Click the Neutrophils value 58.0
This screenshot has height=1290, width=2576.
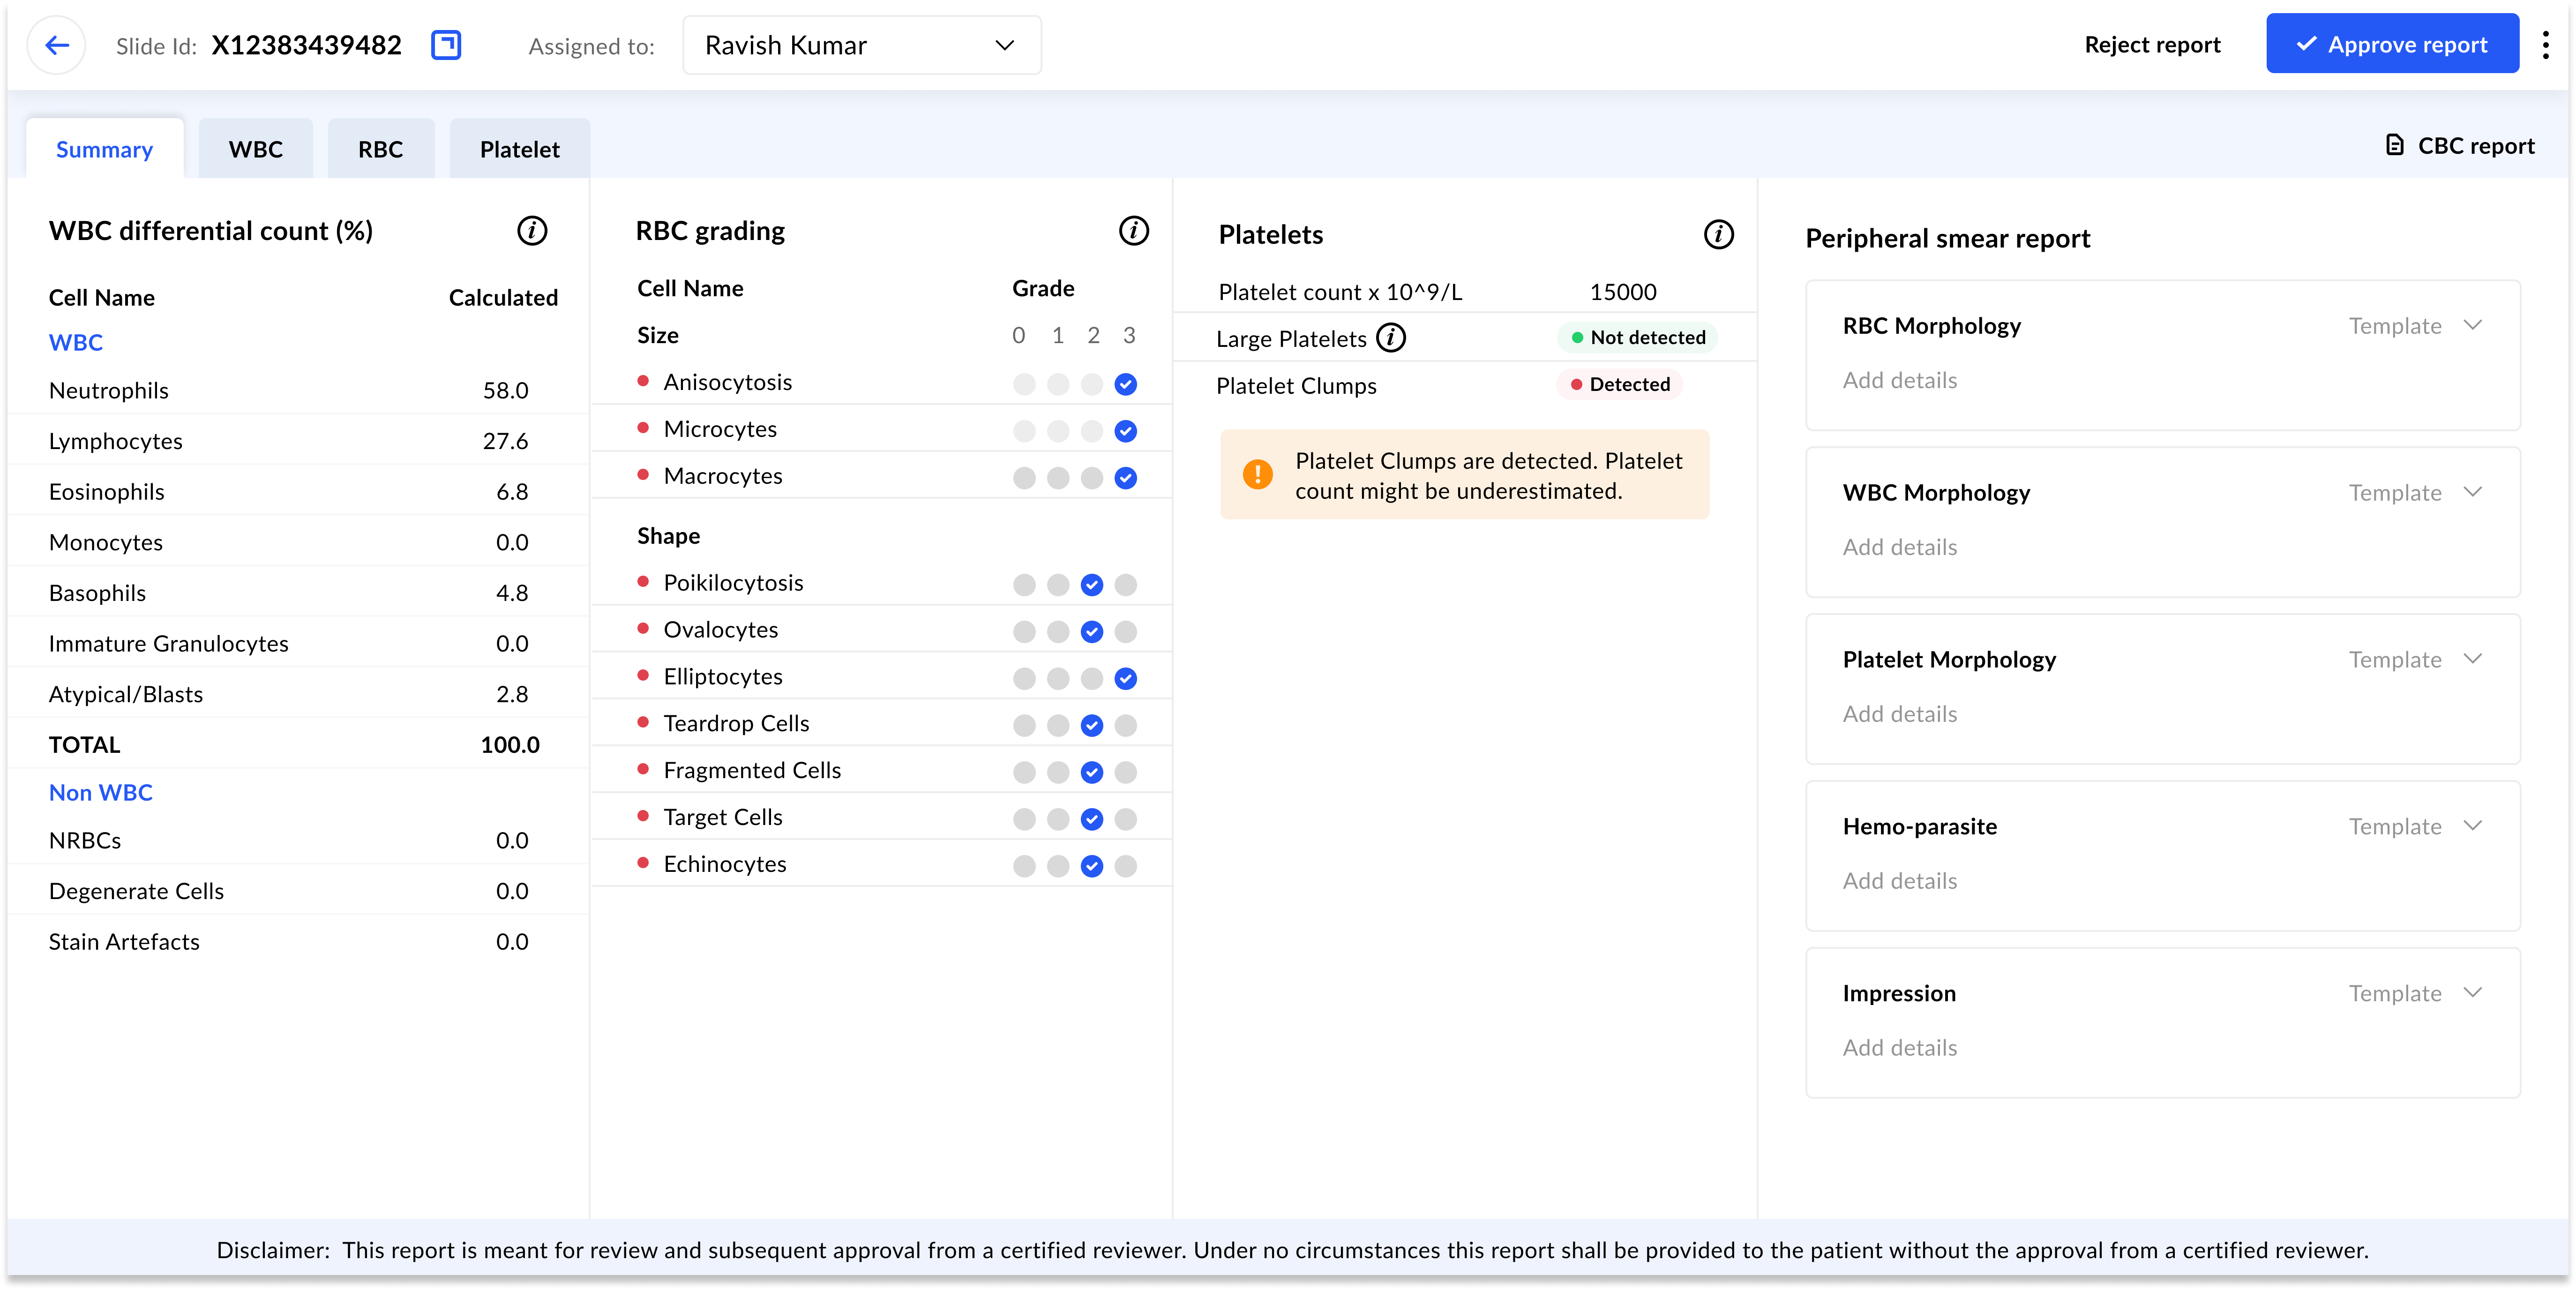click(x=506, y=391)
